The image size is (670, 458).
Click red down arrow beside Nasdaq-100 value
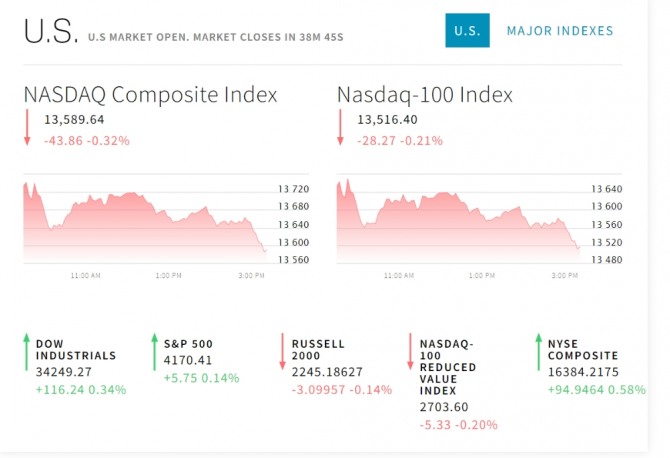(342, 129)
